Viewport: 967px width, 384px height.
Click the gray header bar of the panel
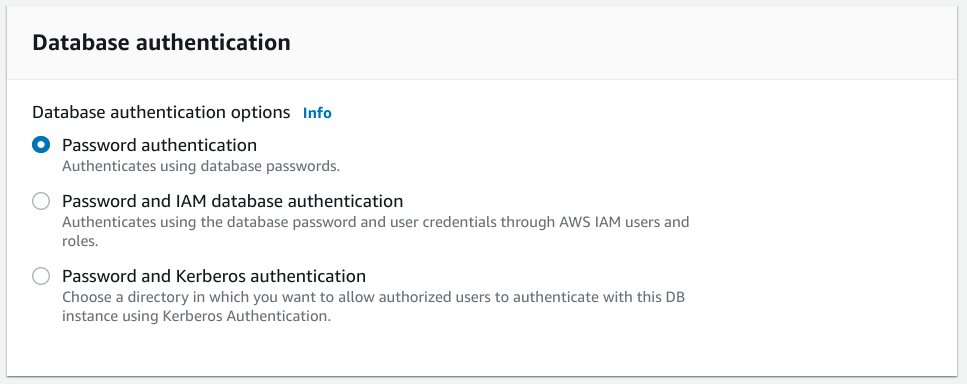coord(482,43)
